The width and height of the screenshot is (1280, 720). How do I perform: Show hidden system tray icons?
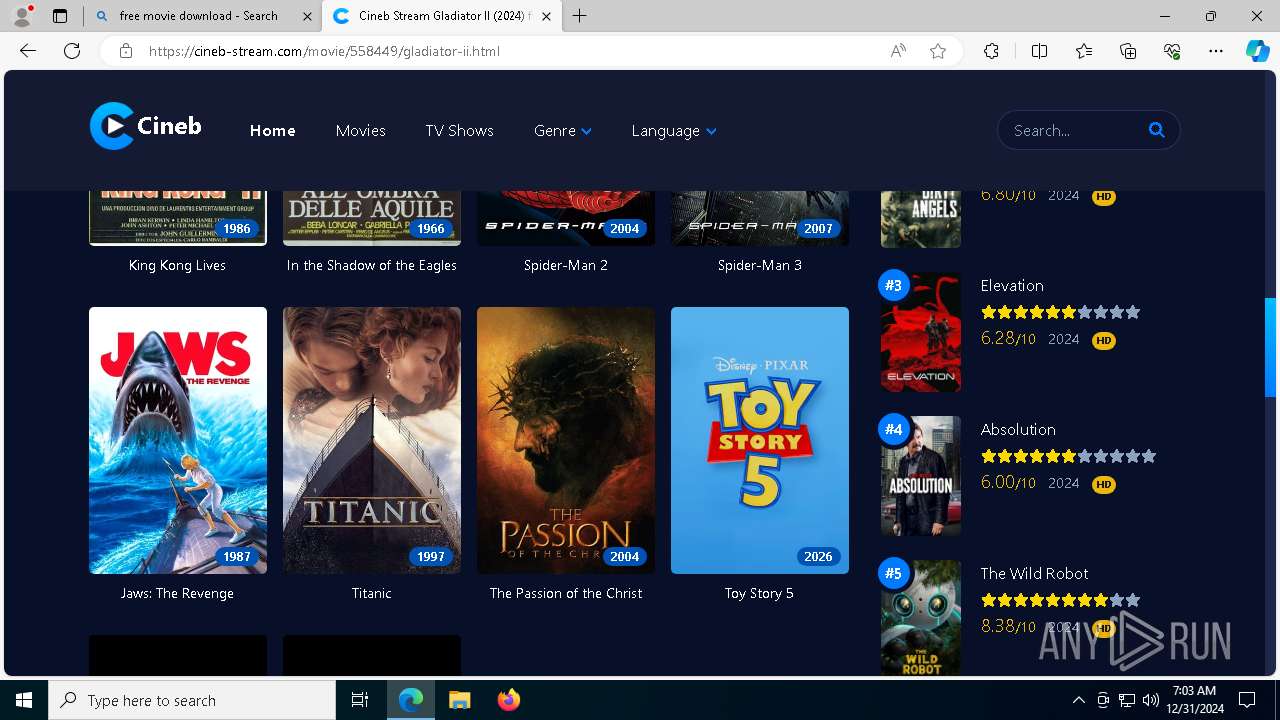pyautogui.click(x=1078, y=700)
